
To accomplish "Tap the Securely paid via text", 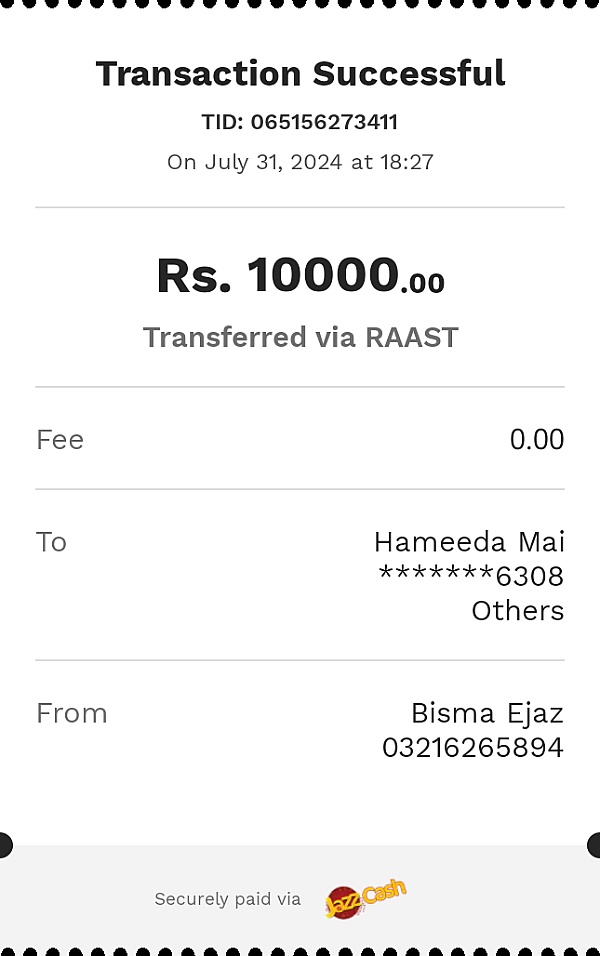I will [x=227, y=899].
